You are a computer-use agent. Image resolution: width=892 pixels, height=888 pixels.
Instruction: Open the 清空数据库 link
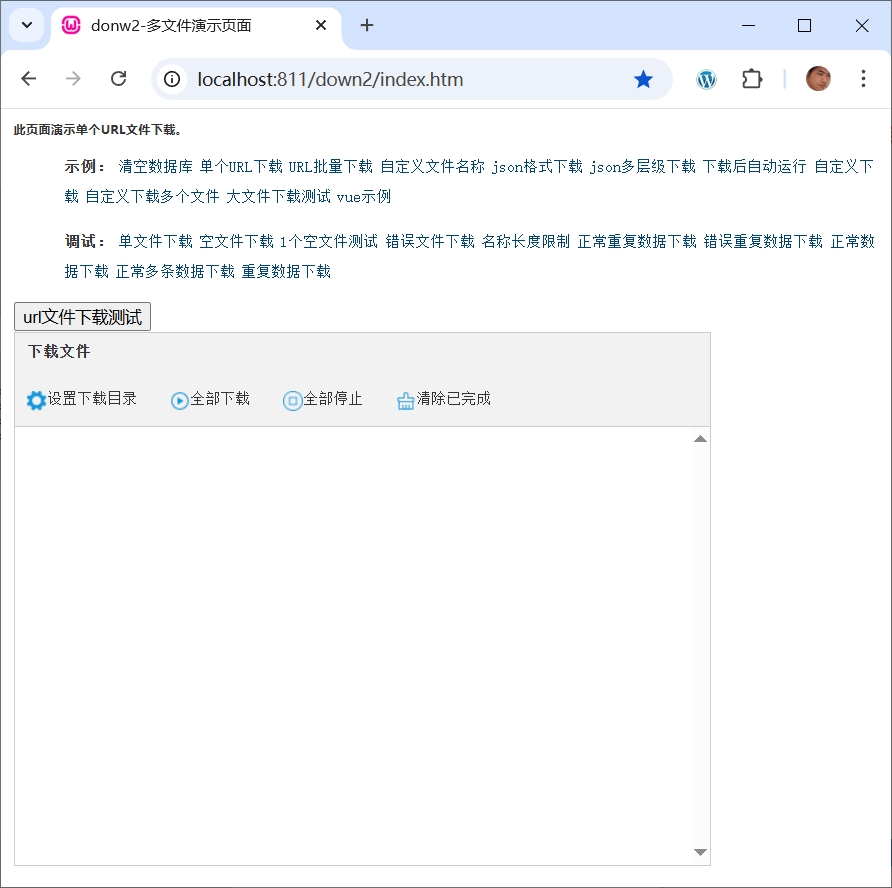coord(155,167)
